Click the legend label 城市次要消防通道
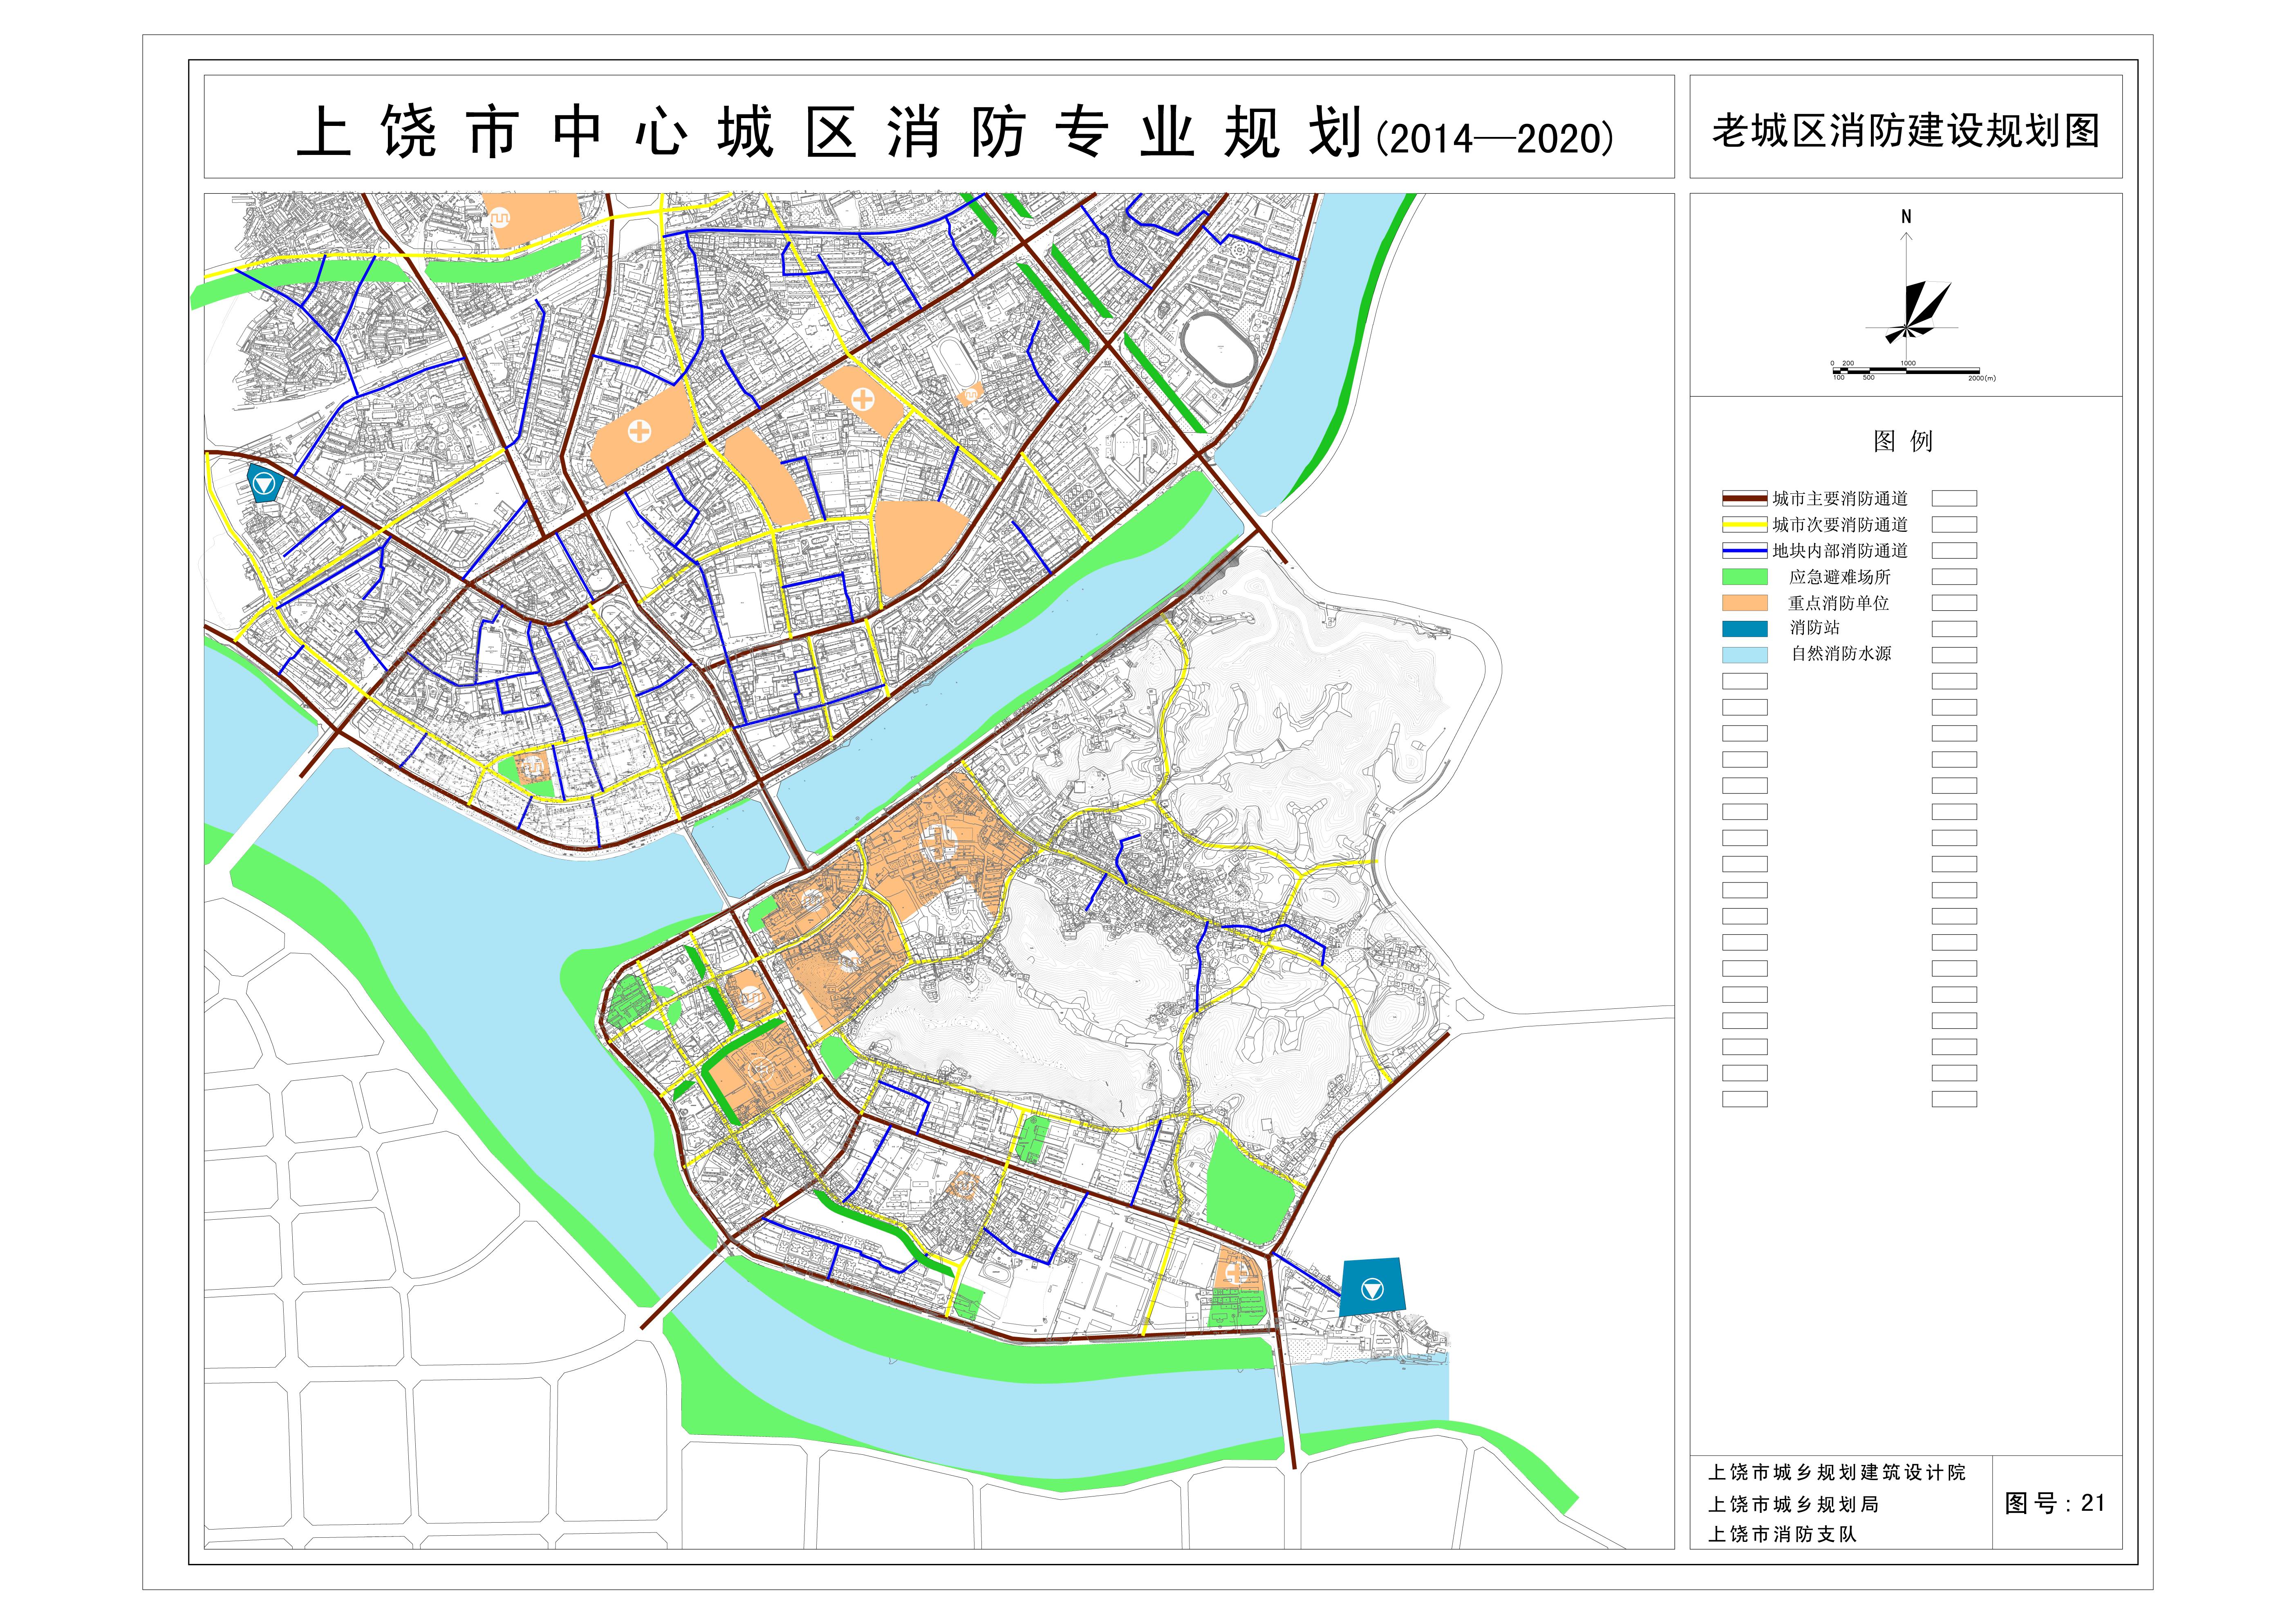 (1840, 524)
